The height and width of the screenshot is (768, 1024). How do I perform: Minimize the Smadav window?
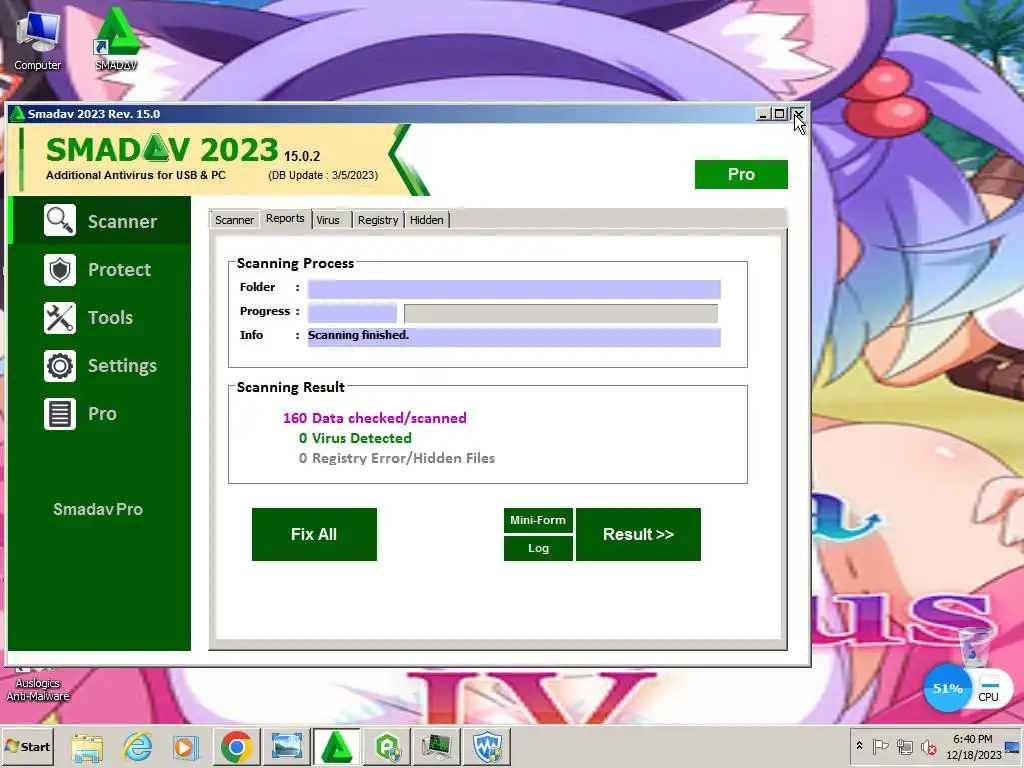[762, 114]
